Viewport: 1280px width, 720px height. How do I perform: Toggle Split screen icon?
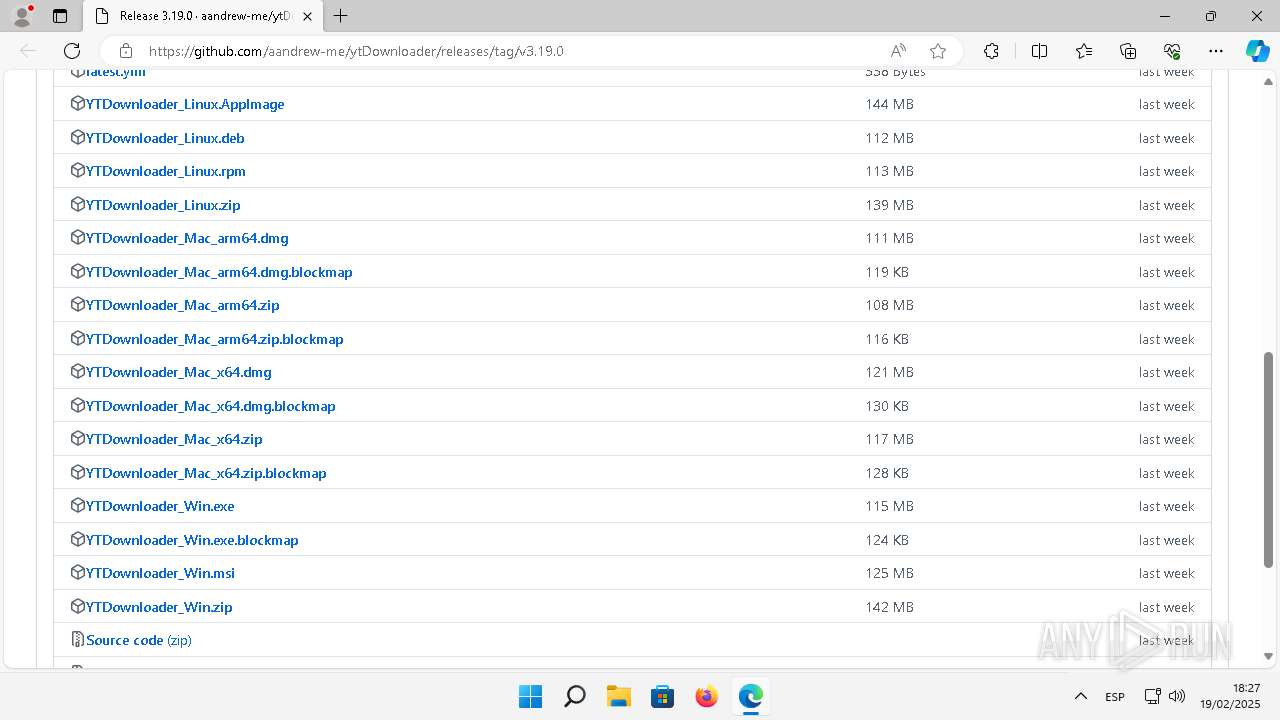pyautogui.click(x=1039, y=51)
